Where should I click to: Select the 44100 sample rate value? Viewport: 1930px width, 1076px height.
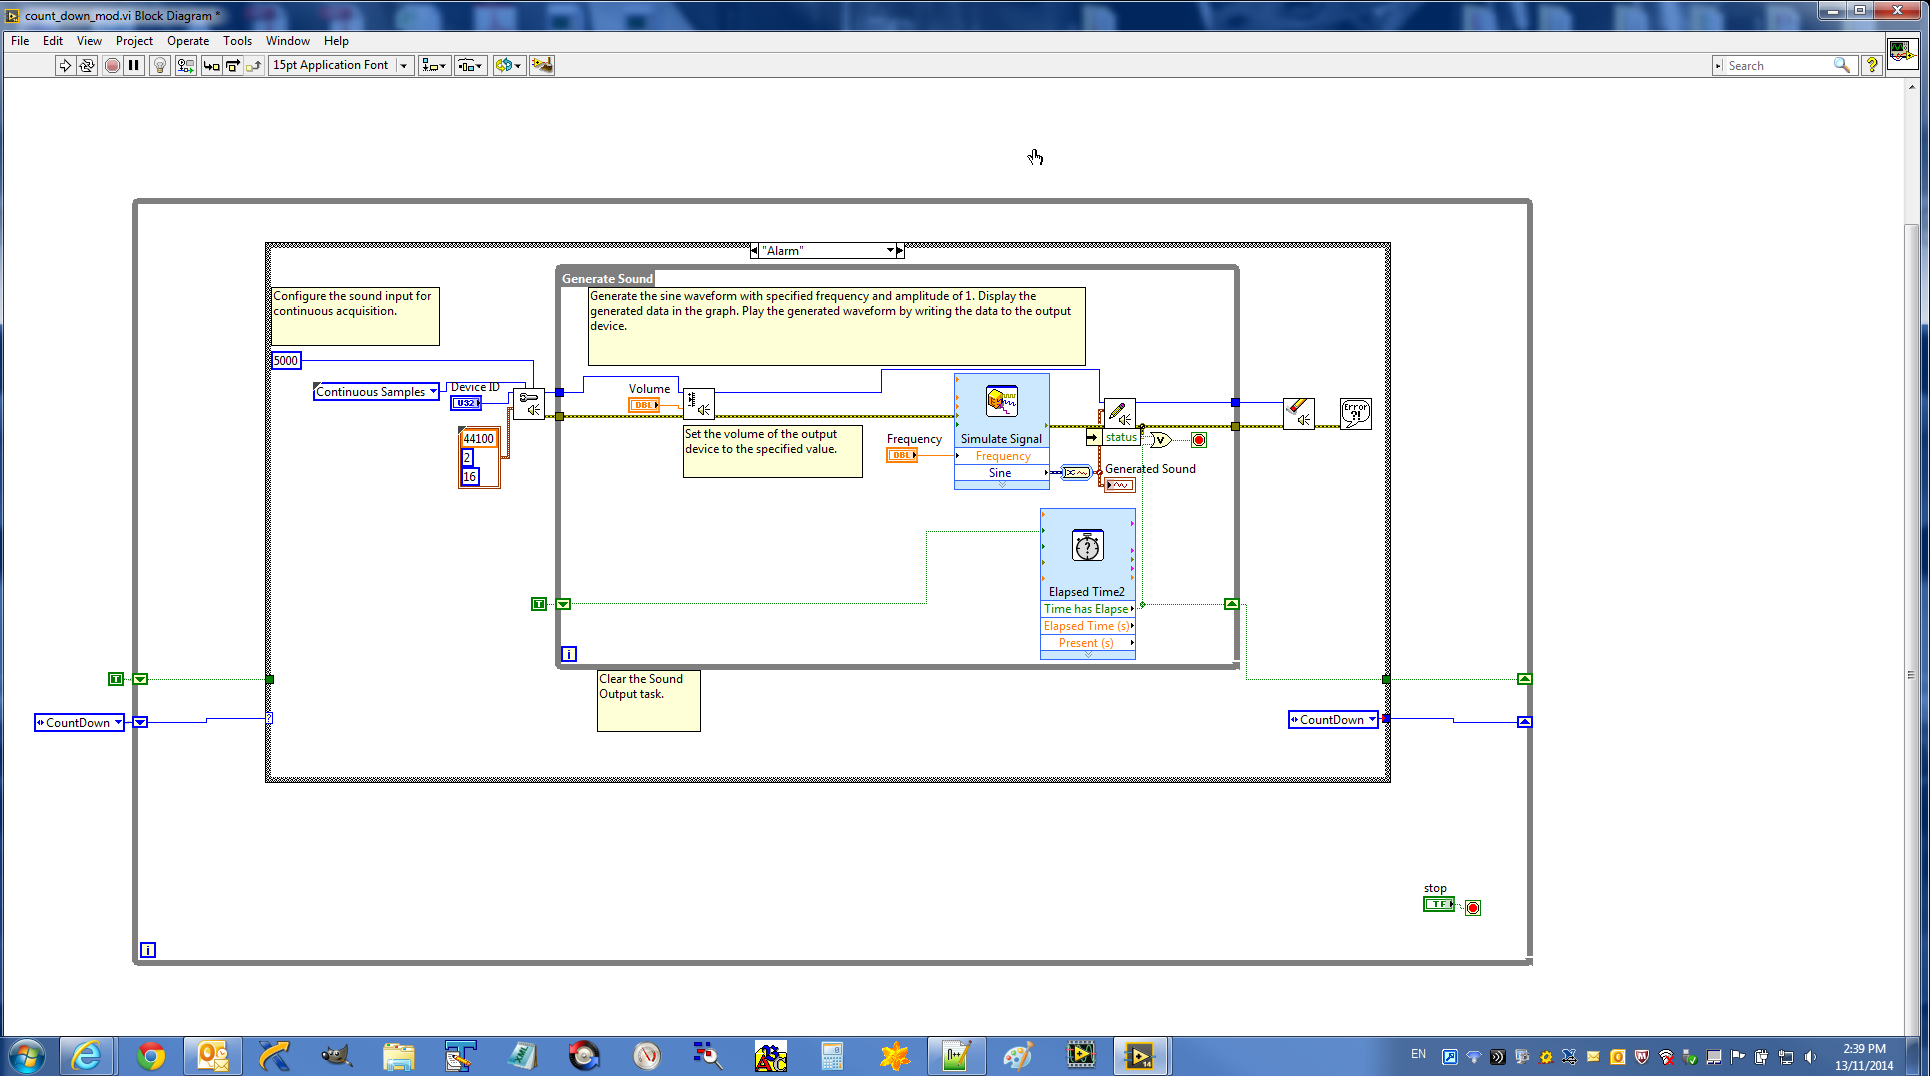click(x=479, y=439)
